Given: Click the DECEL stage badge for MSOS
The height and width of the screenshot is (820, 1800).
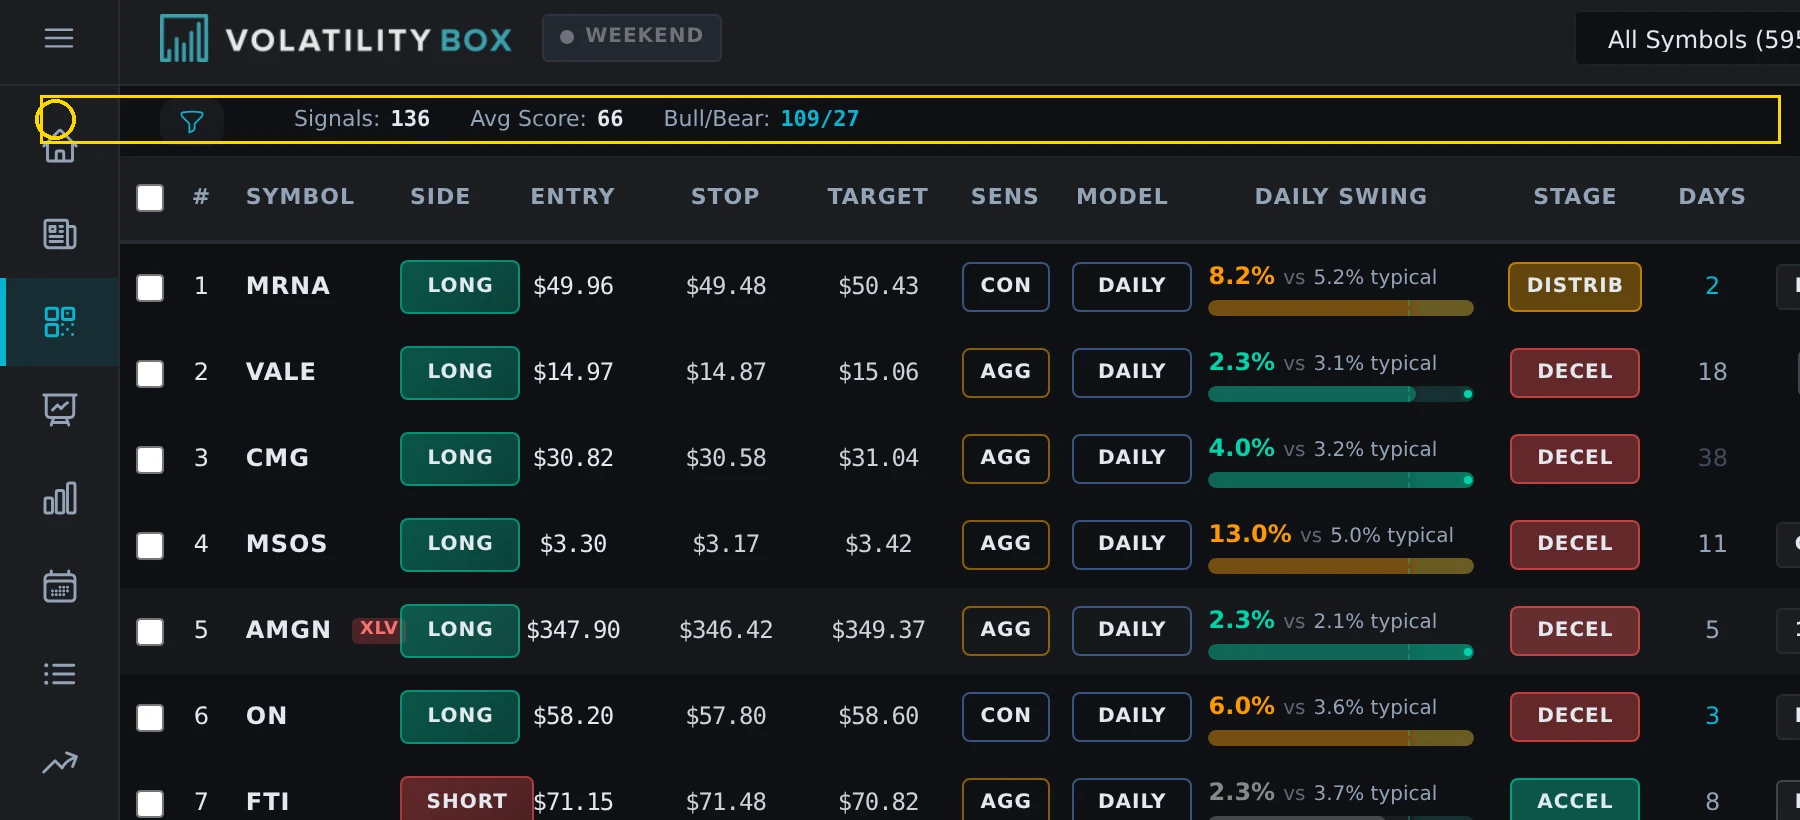Looking at the screenshot, I should click(1575, 544).
